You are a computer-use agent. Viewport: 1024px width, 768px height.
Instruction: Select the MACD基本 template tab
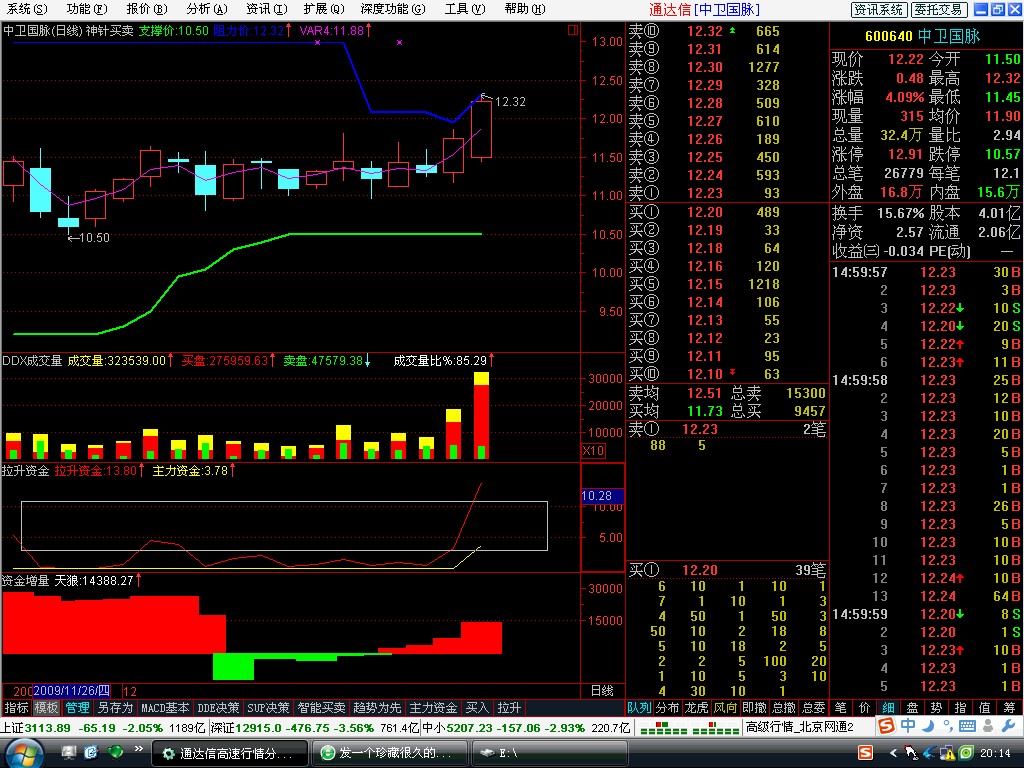(165, 708)
